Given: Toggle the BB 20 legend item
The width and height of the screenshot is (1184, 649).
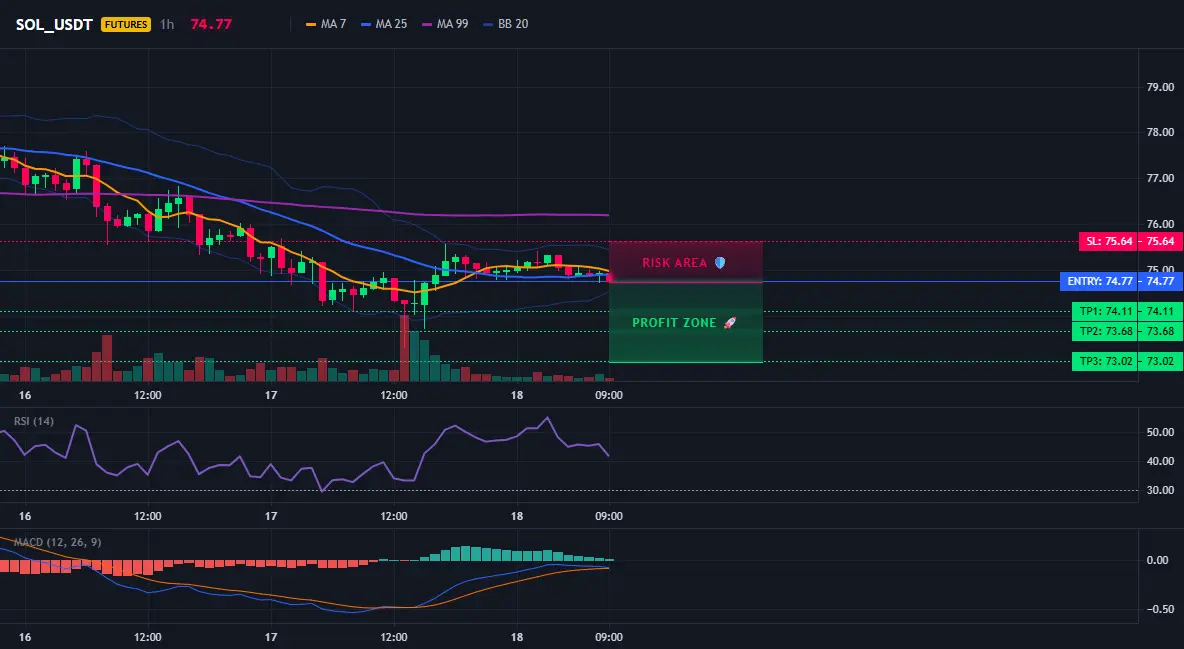Looking at the screenshot, I should (506, 24).
